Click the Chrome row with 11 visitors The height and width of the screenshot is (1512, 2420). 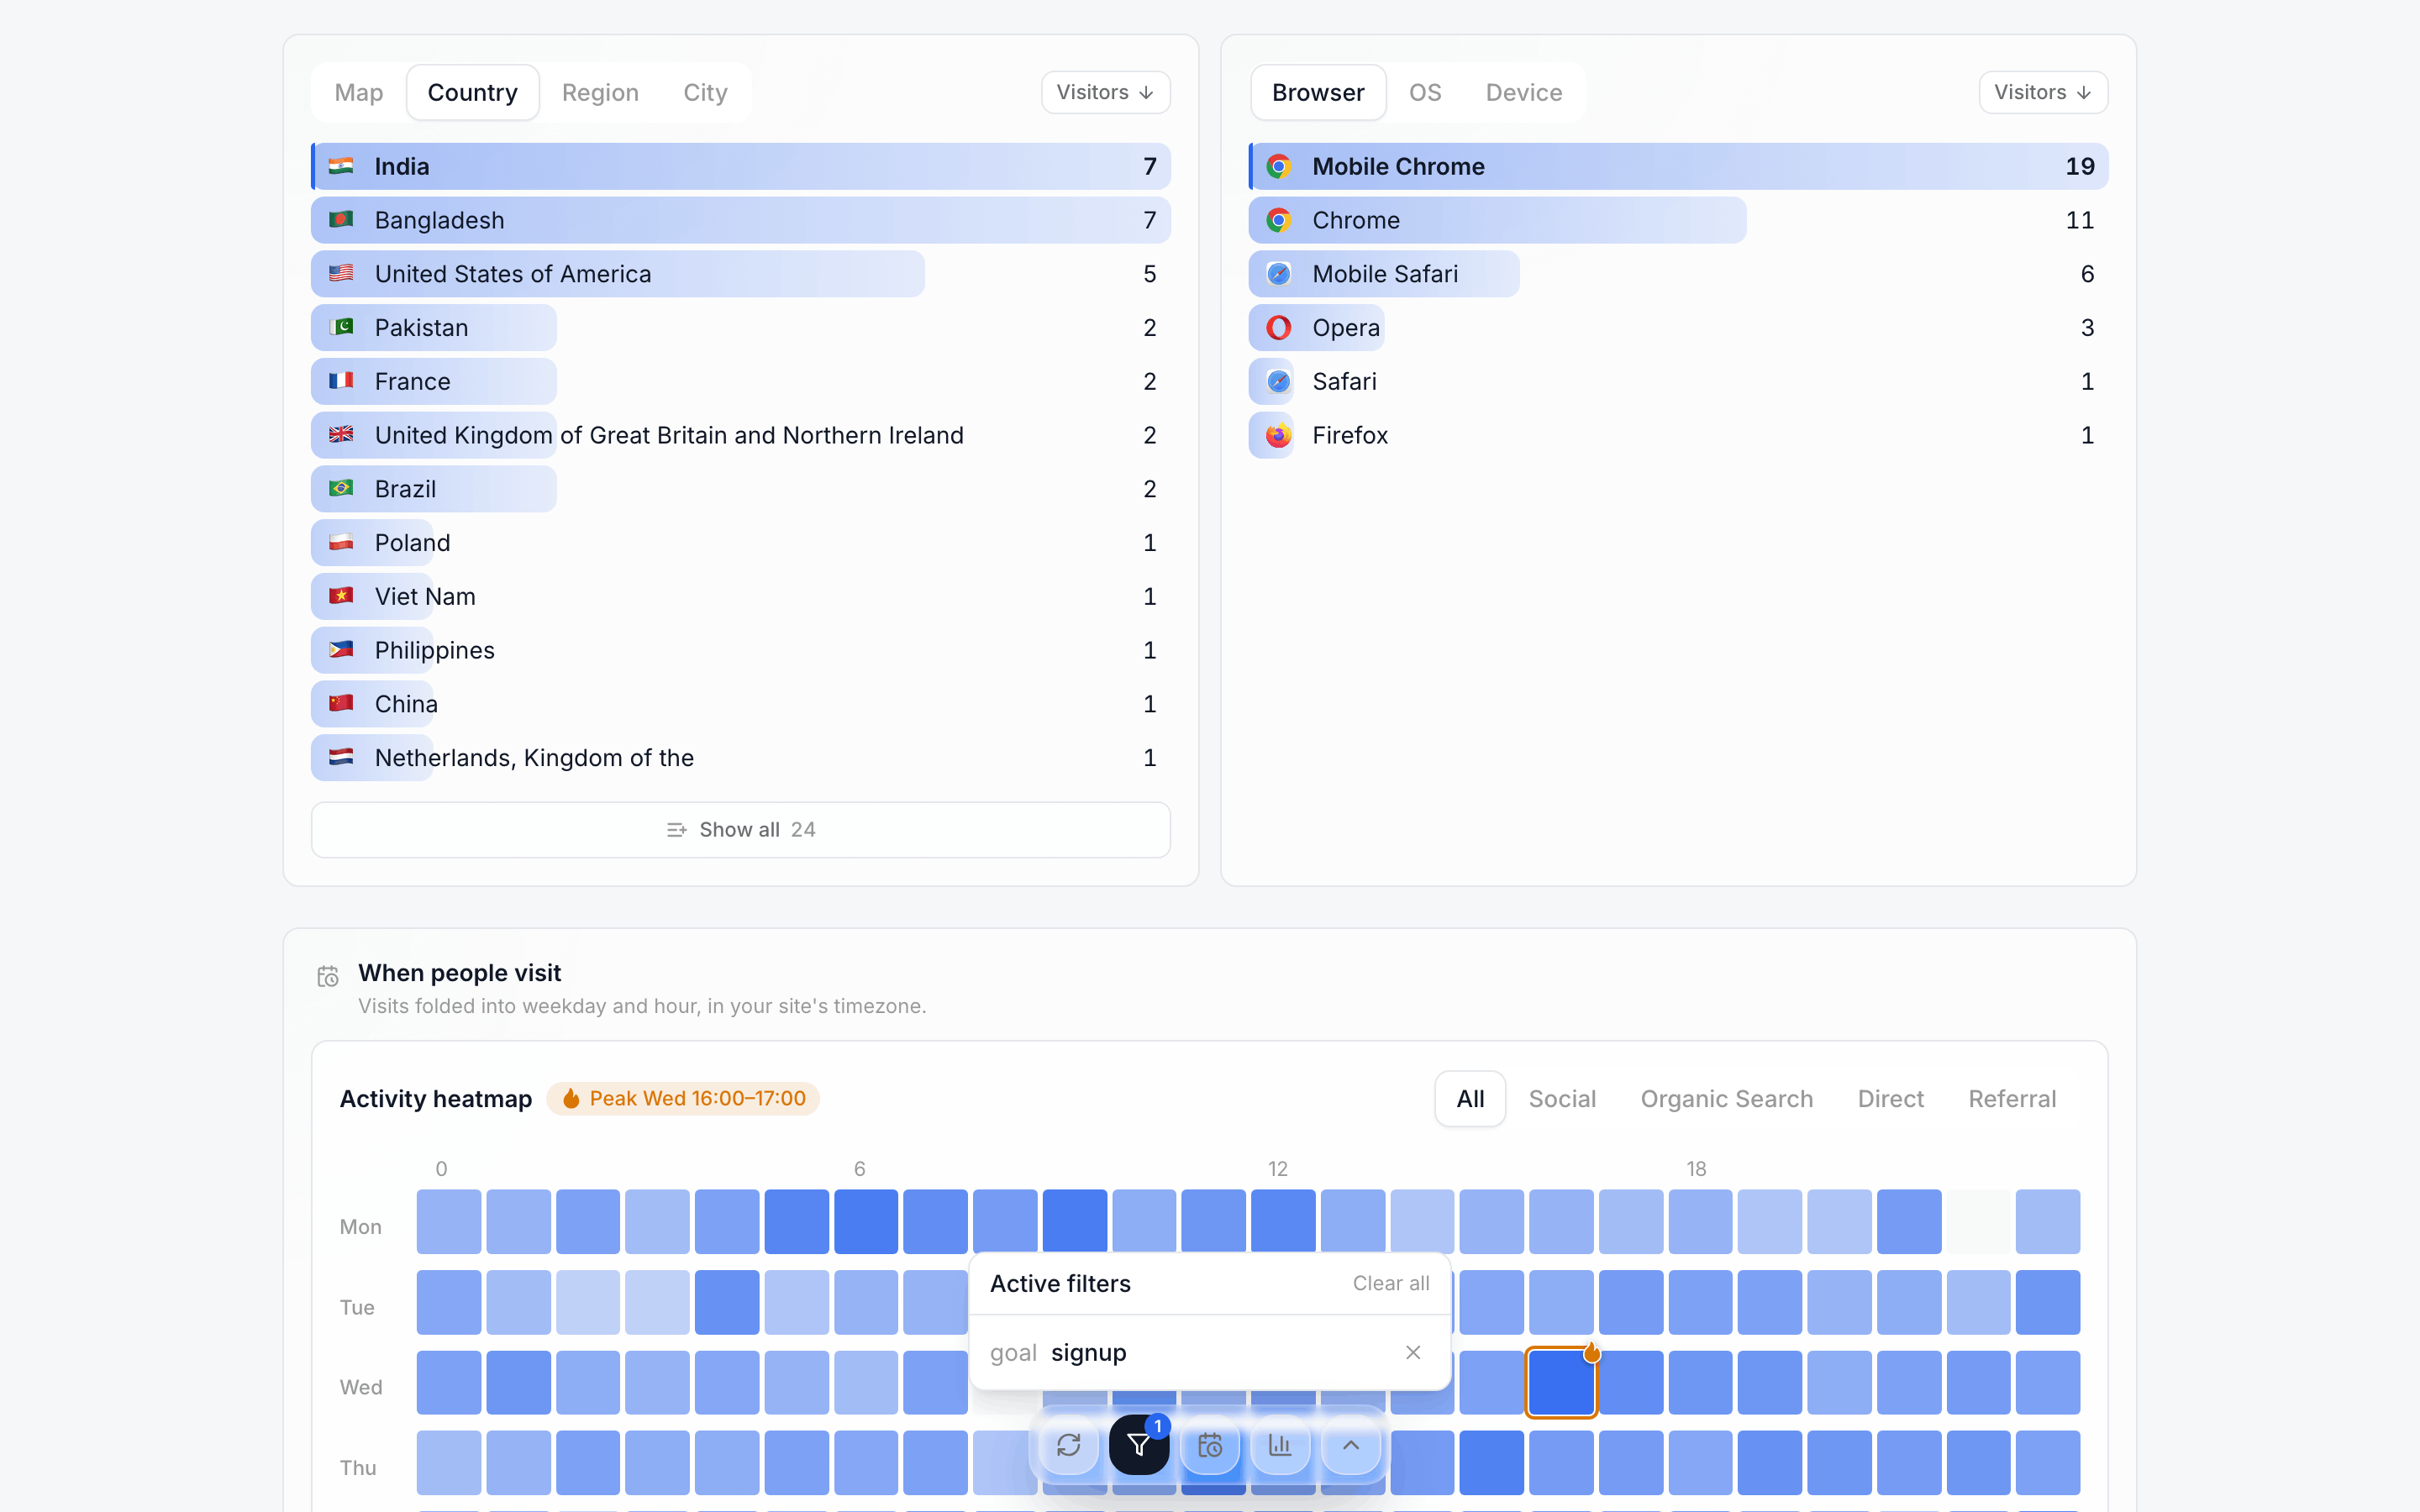(1678, 220)
